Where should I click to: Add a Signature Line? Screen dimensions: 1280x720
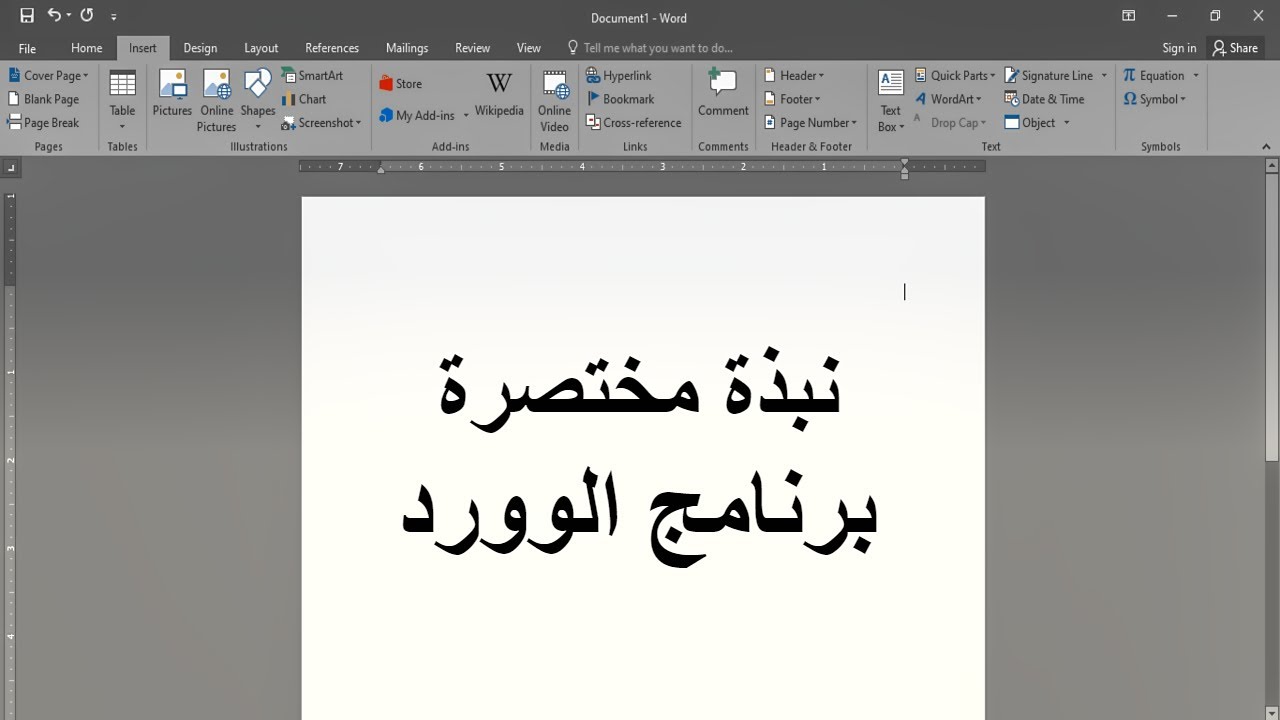coord(1049,75)
